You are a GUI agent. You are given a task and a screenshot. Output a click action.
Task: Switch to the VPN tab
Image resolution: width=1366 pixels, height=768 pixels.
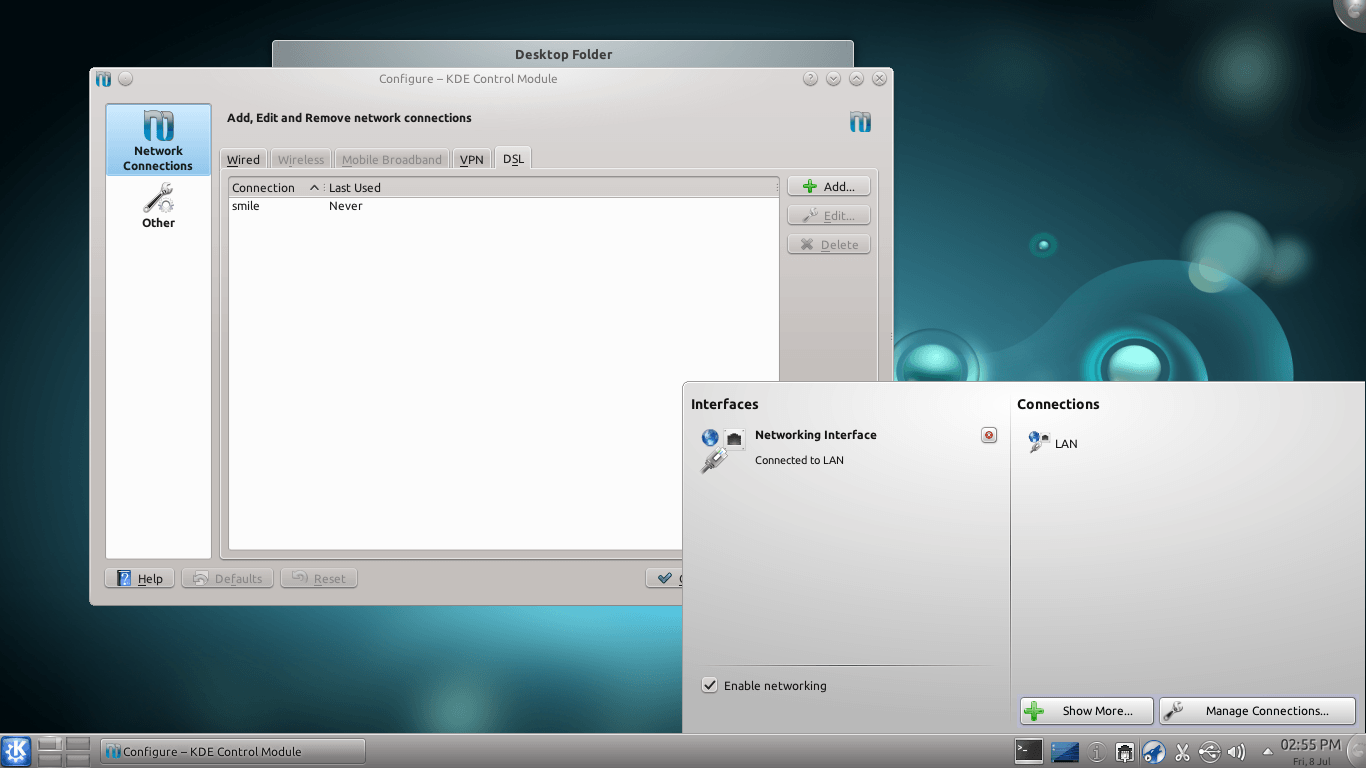tap(472, 159)
